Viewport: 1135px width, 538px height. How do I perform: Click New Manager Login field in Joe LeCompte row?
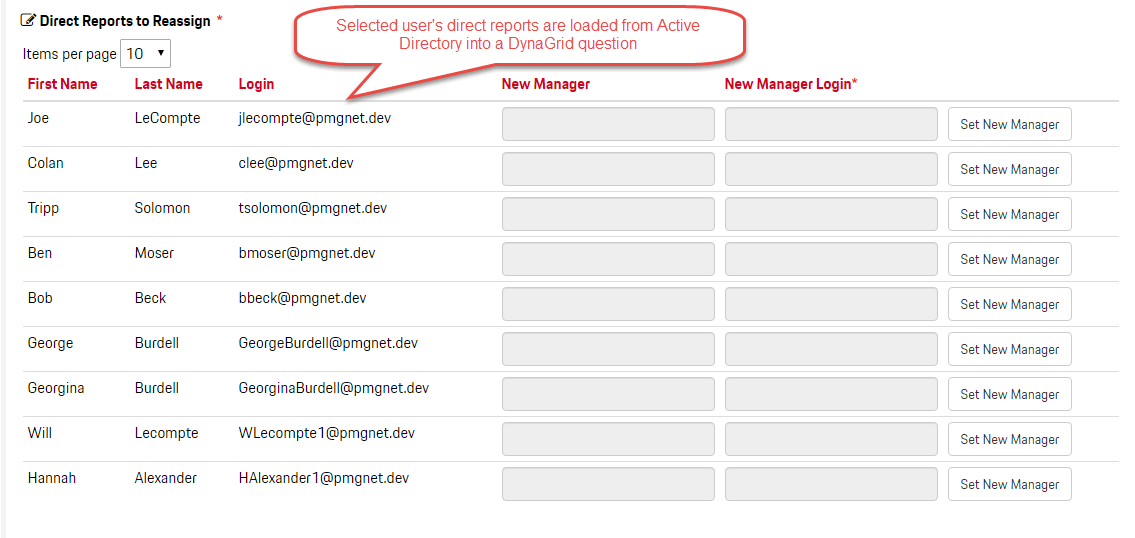pos(831,124)
